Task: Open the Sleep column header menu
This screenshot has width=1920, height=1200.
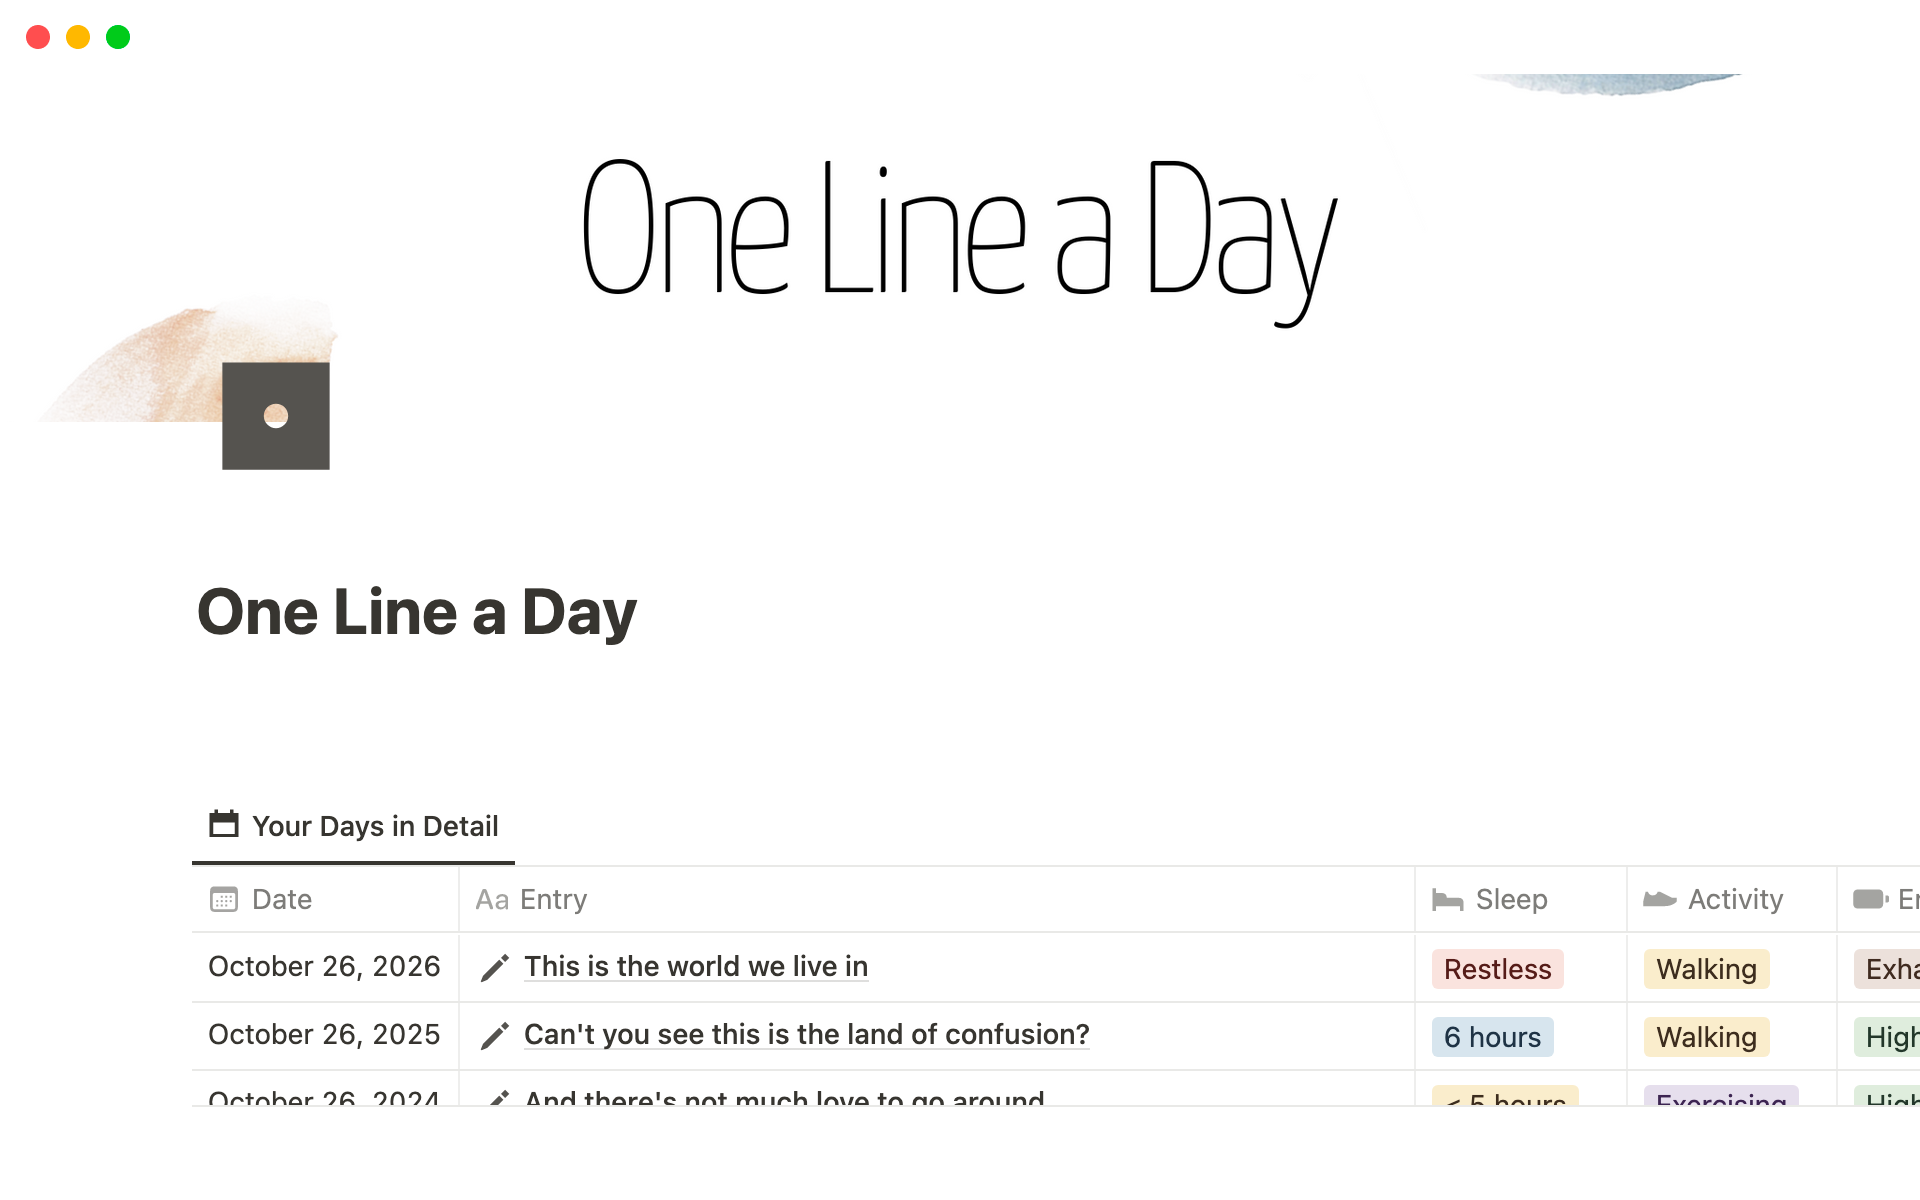Action: (1511, 899)
